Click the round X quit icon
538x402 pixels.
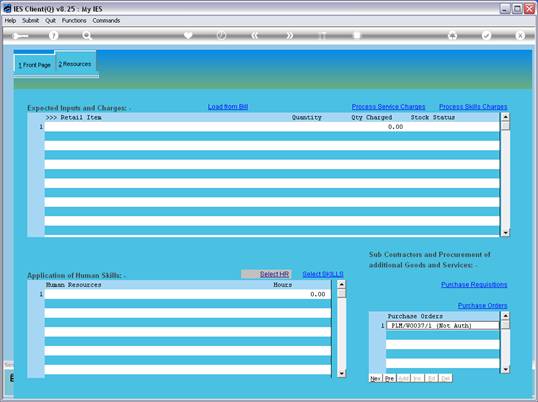click(520, 35)
